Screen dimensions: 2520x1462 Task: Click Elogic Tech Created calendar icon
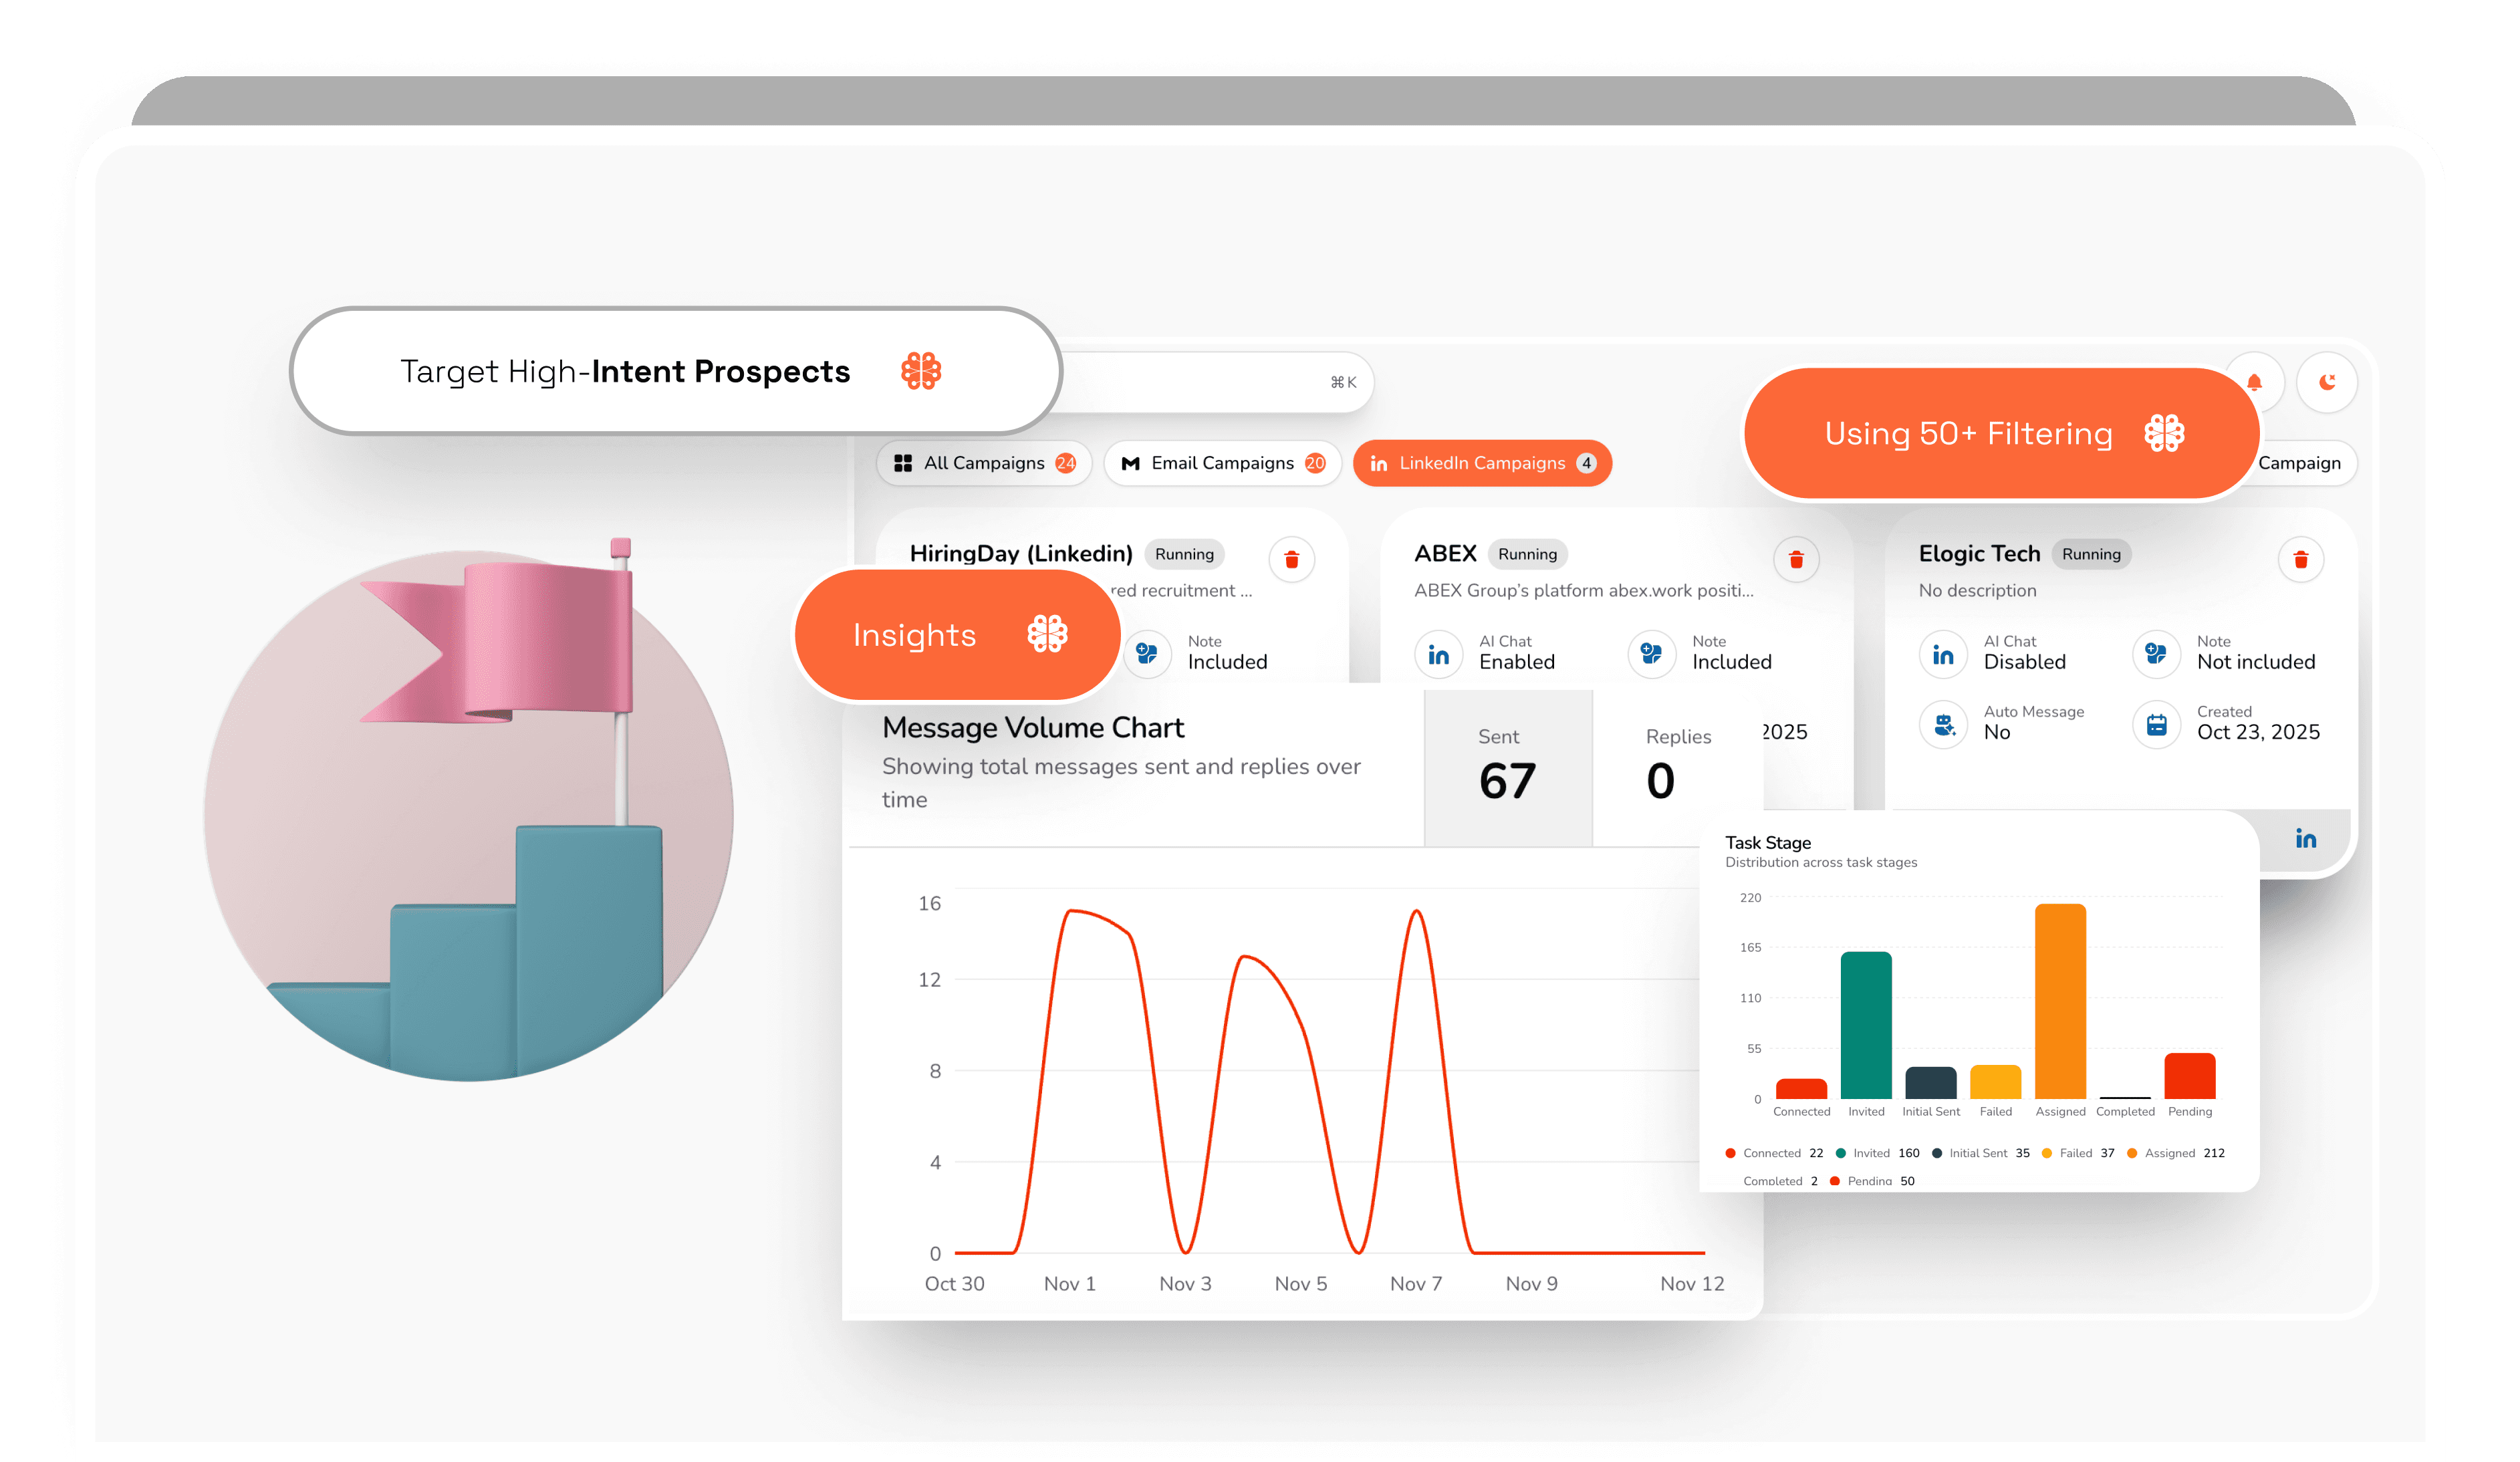(x=2156, y=724)
